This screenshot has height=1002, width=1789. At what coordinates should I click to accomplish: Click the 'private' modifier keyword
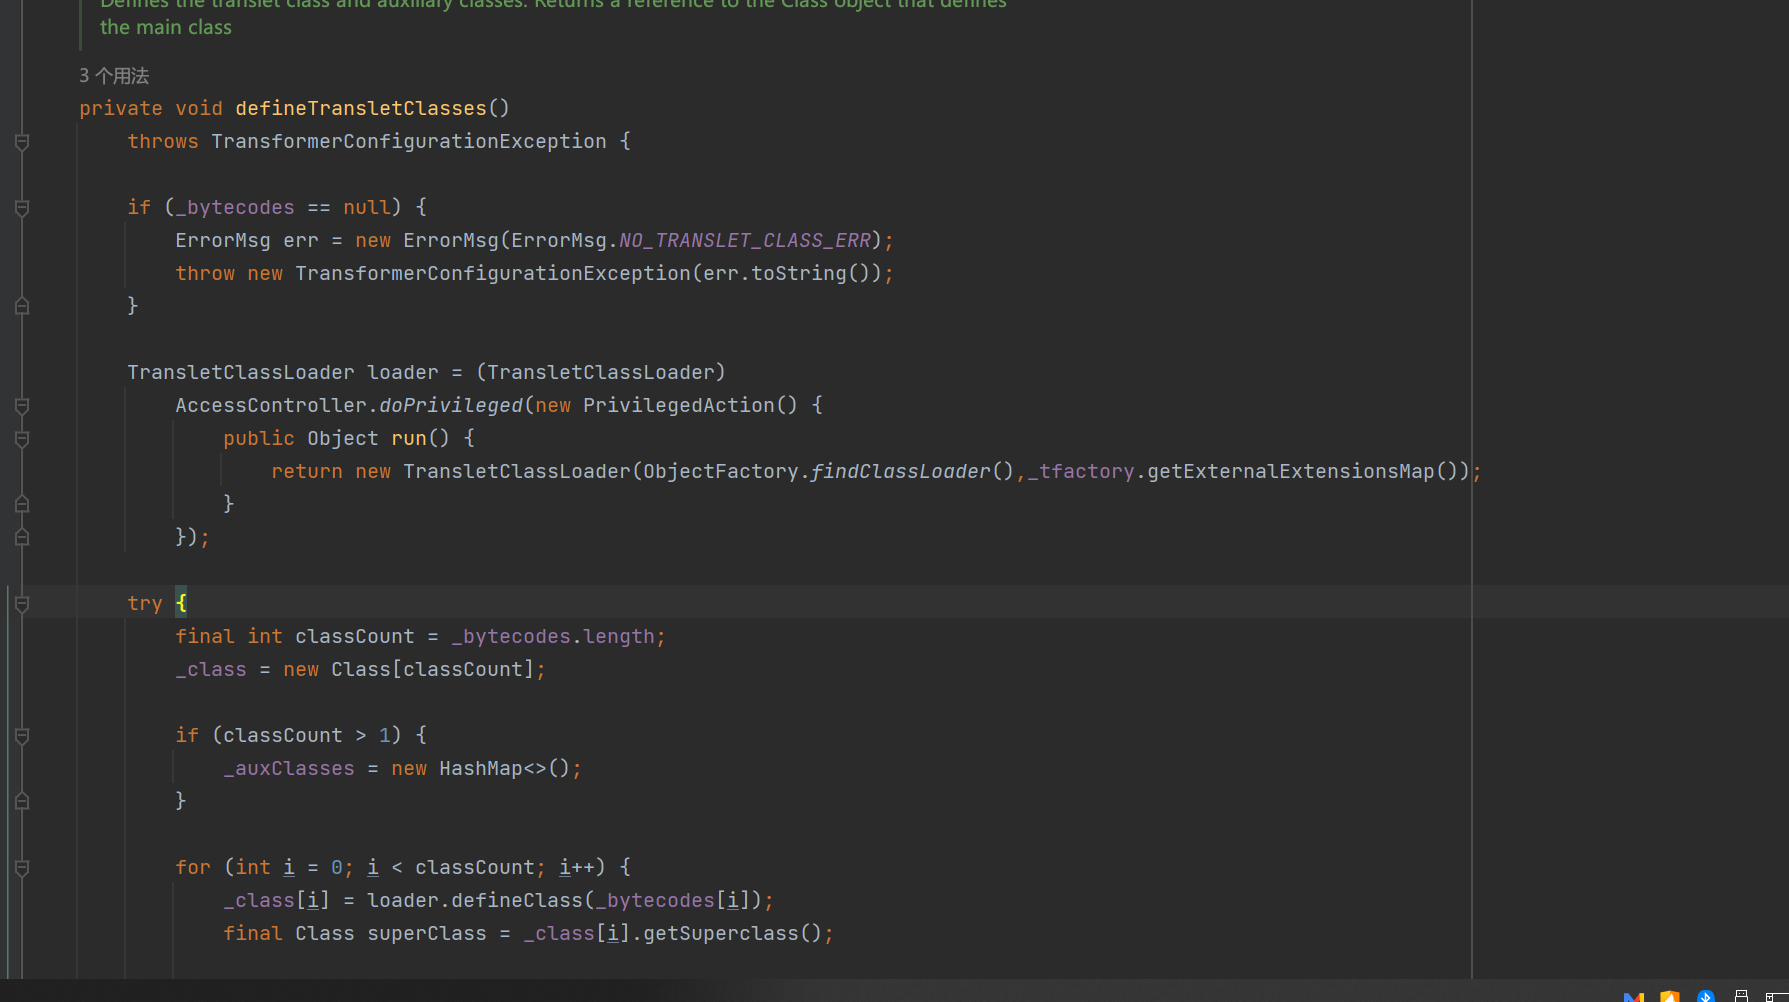click(121, 108)
